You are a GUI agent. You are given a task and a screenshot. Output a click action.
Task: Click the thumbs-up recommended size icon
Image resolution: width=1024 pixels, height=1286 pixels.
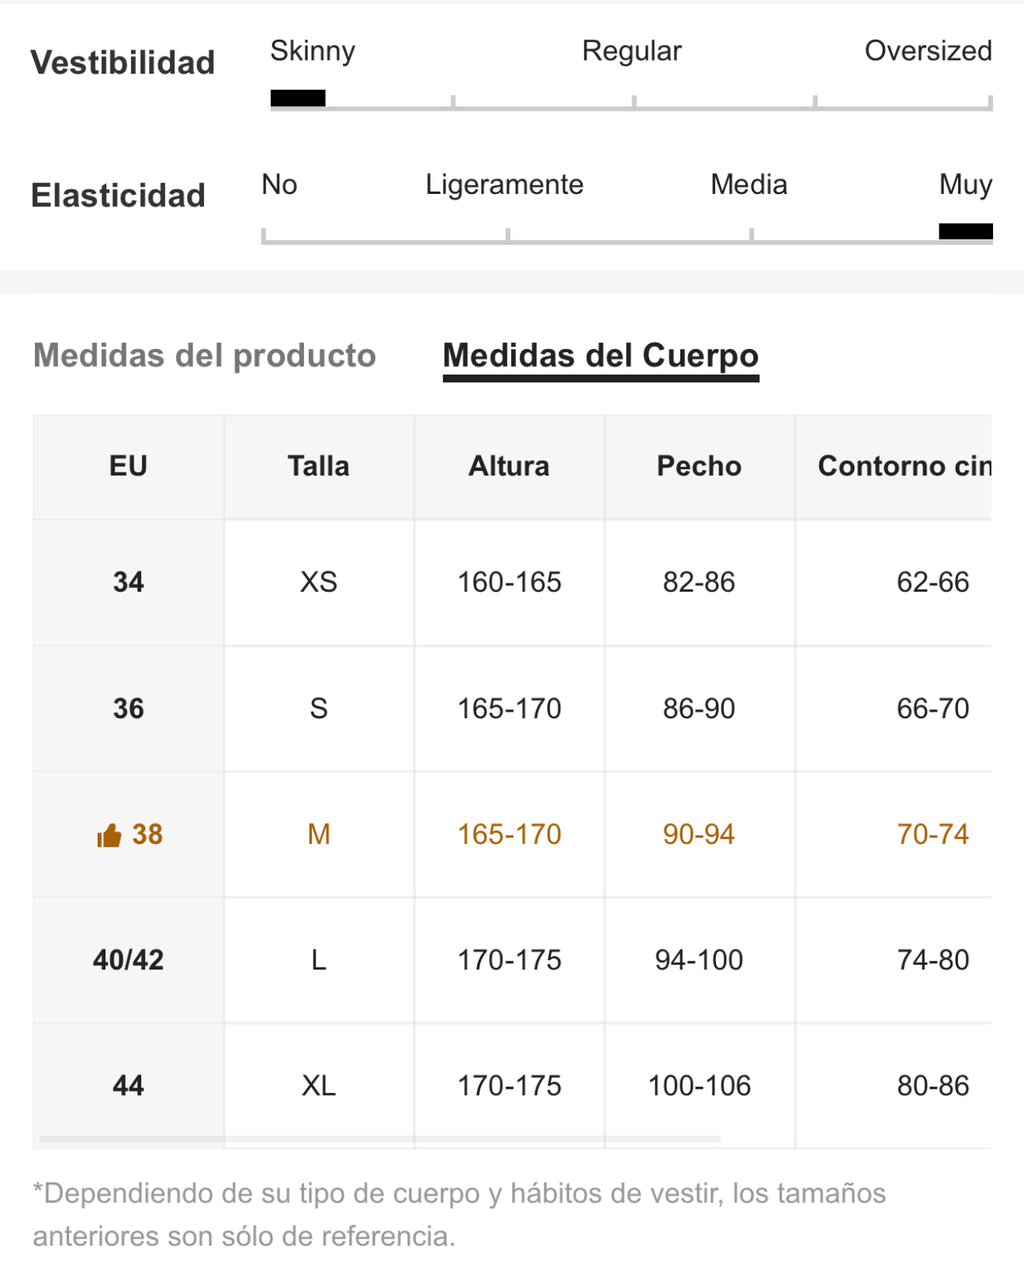[108, 835]
